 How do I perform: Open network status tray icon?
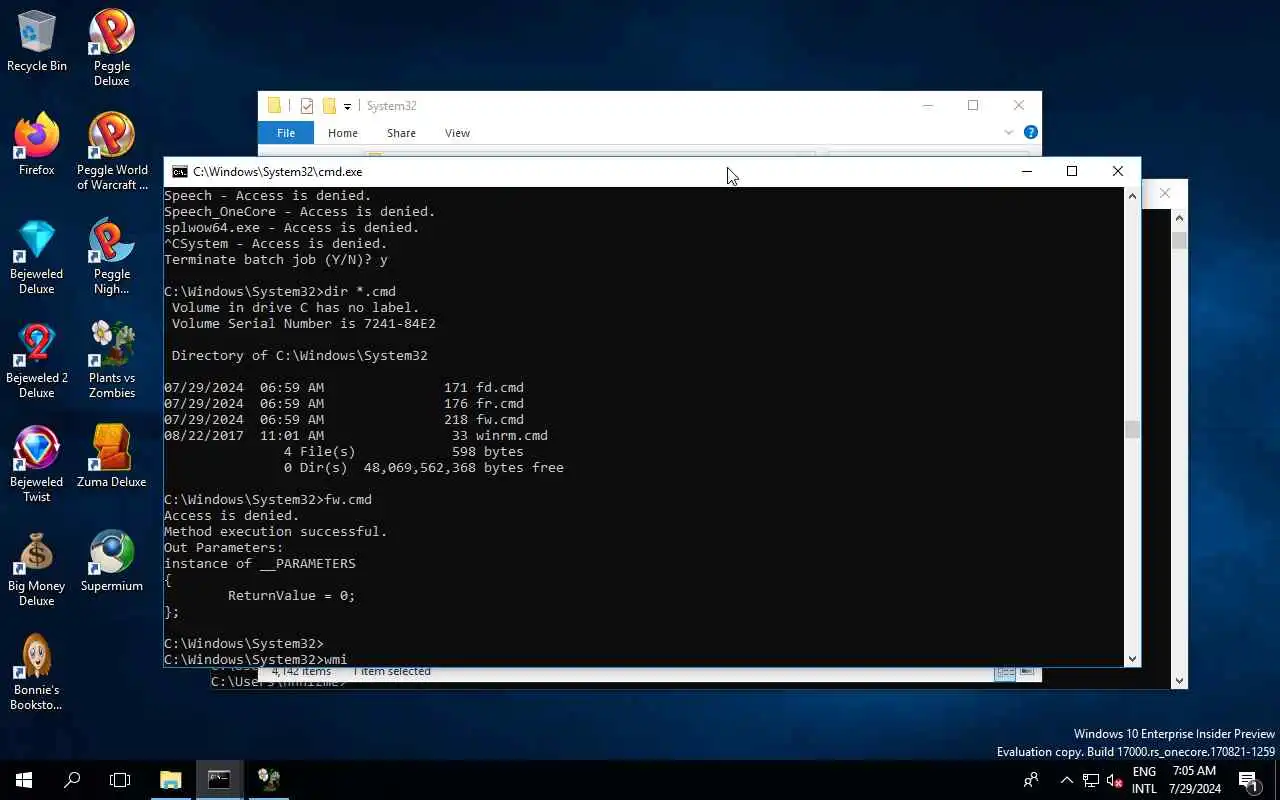pos(1091,780)
